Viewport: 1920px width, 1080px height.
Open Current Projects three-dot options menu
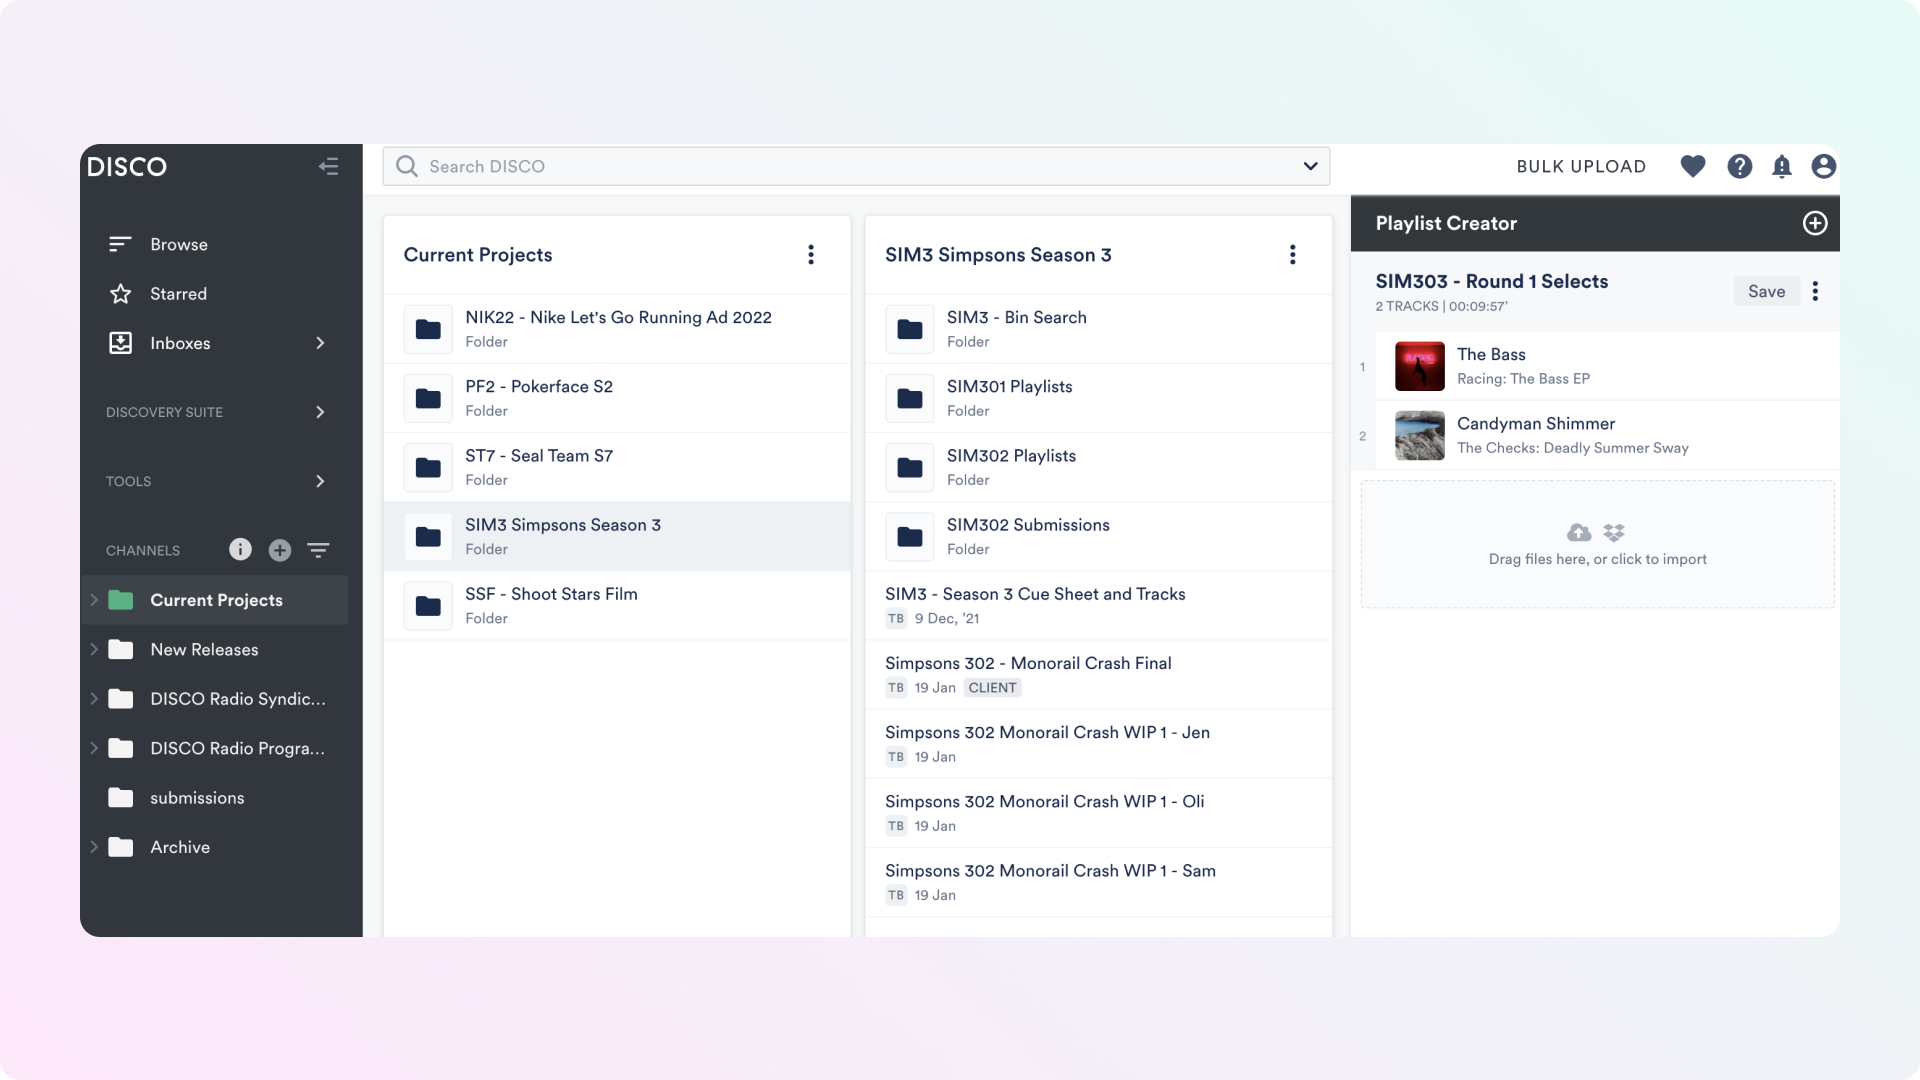coord(810,255)
